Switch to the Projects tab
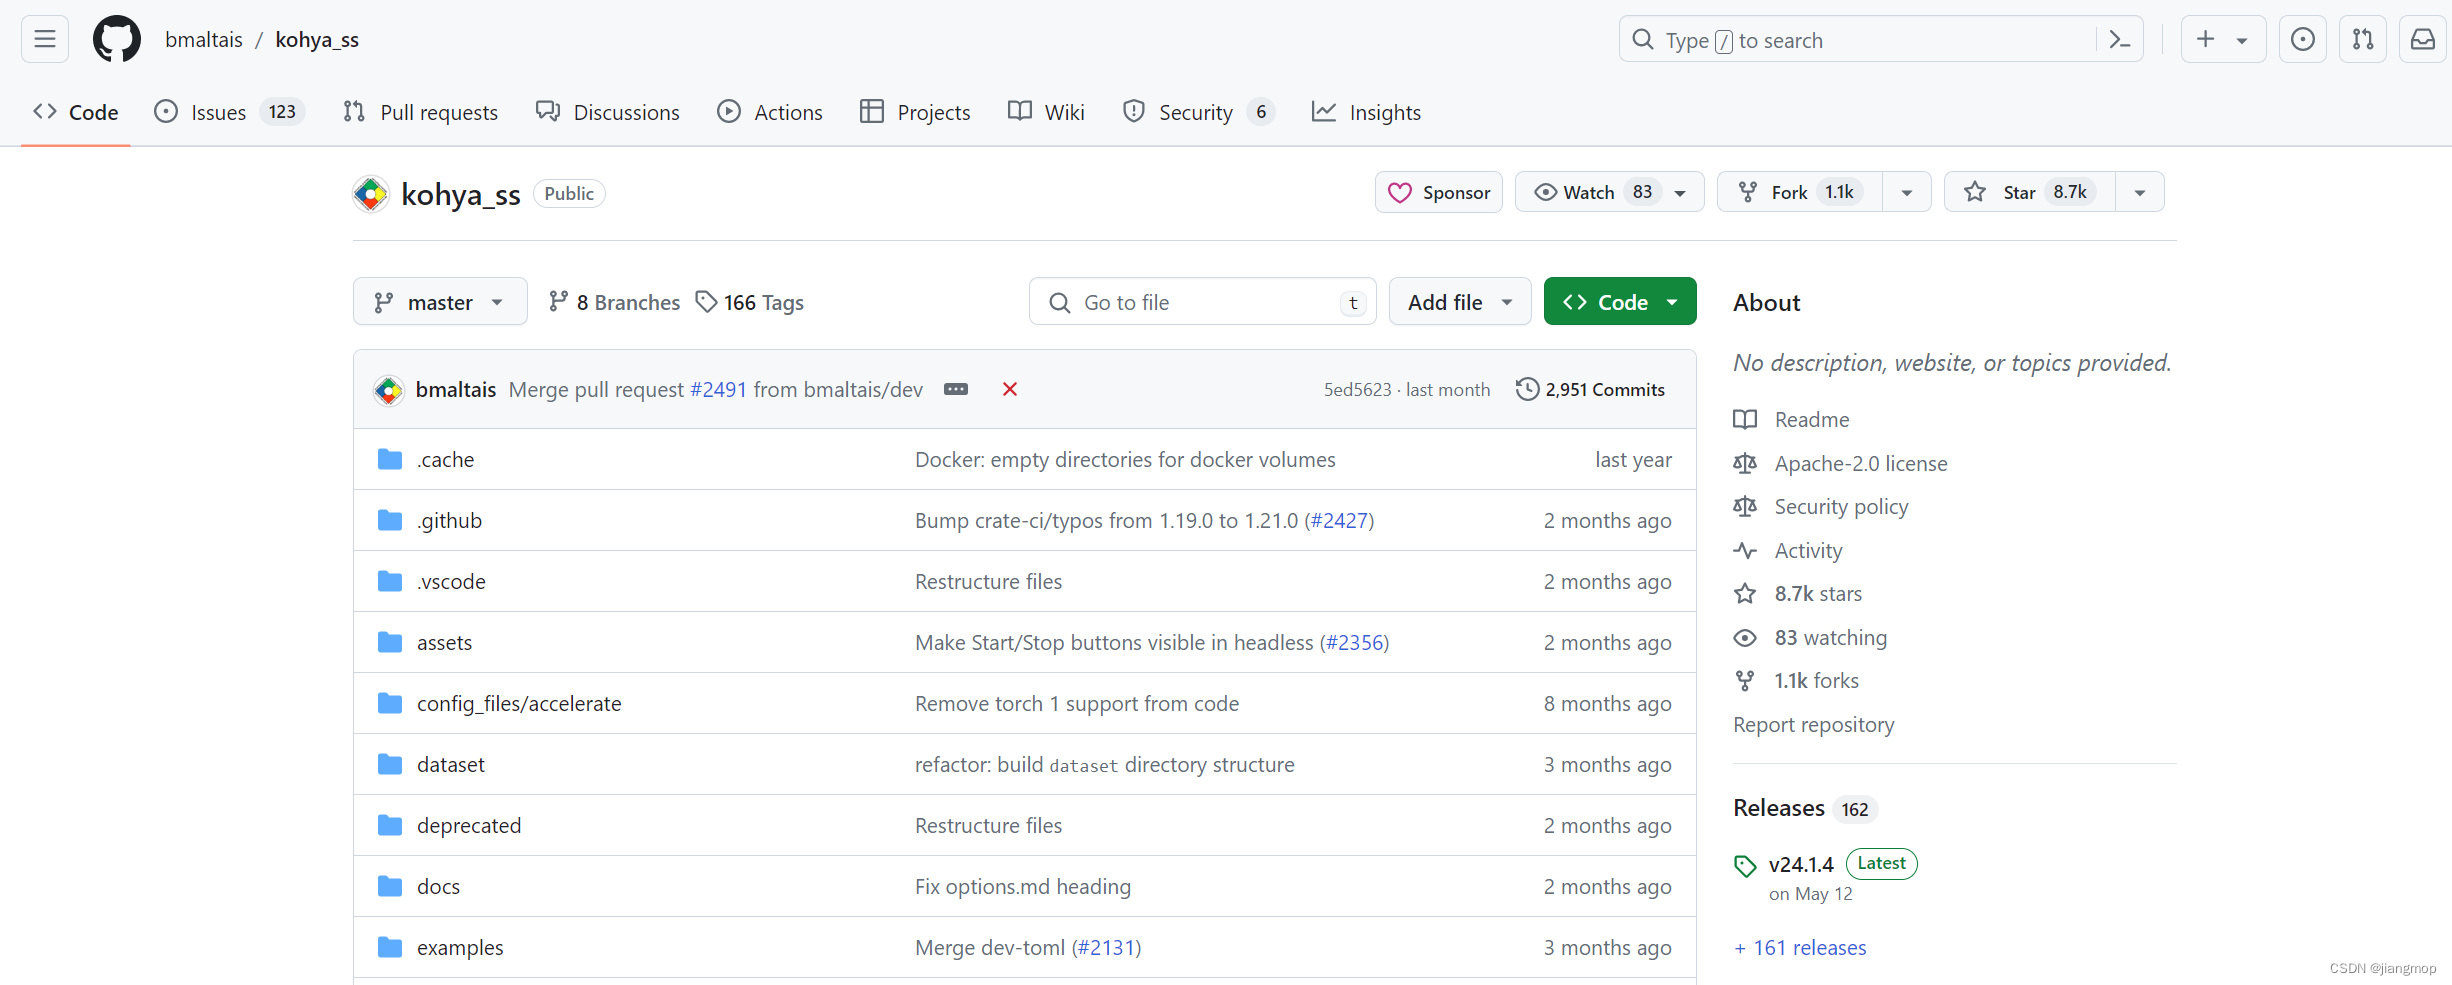 click(915, 112)
